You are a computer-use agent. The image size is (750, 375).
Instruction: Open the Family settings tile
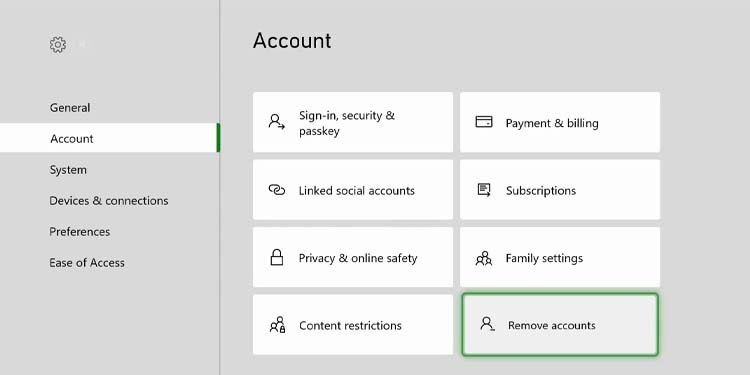tap(560, 257)
